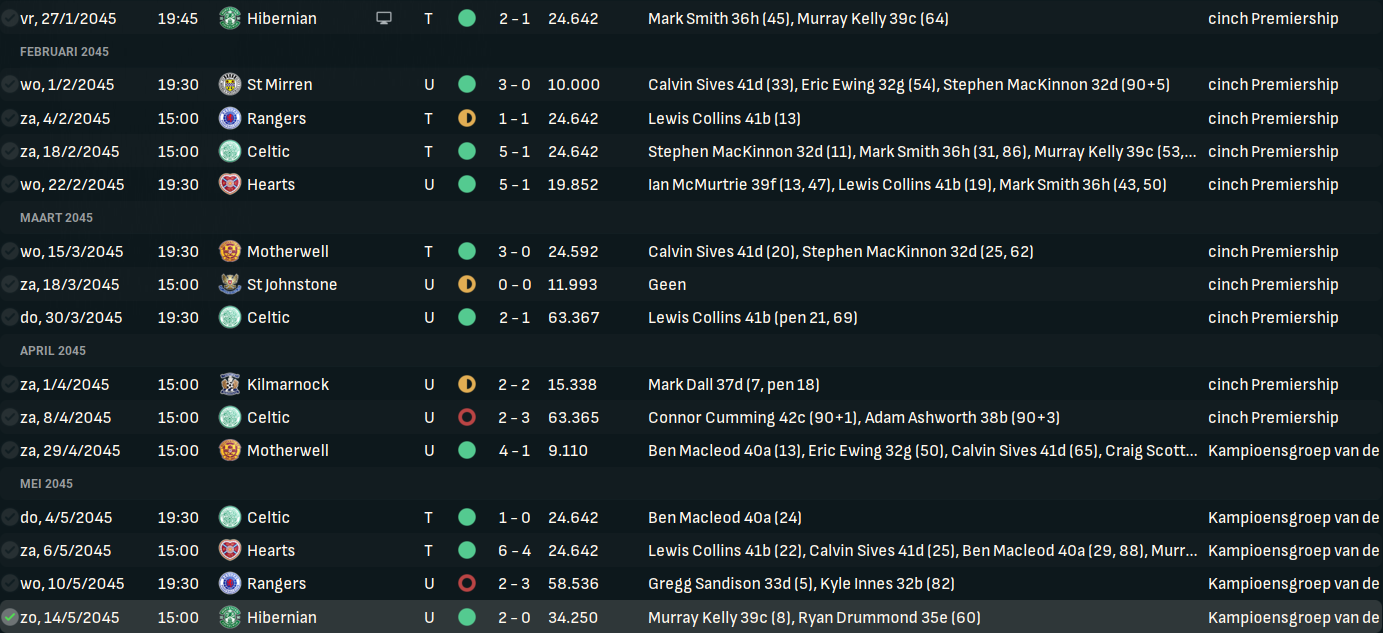Open the Hearts team link on the 22/2/2045 row
This screenshot has width=1383, height=633.
pyautogui.click(x=271, y=184)
